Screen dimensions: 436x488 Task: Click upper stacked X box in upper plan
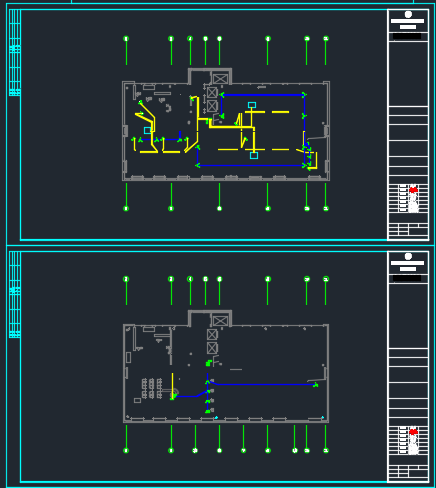212,92
